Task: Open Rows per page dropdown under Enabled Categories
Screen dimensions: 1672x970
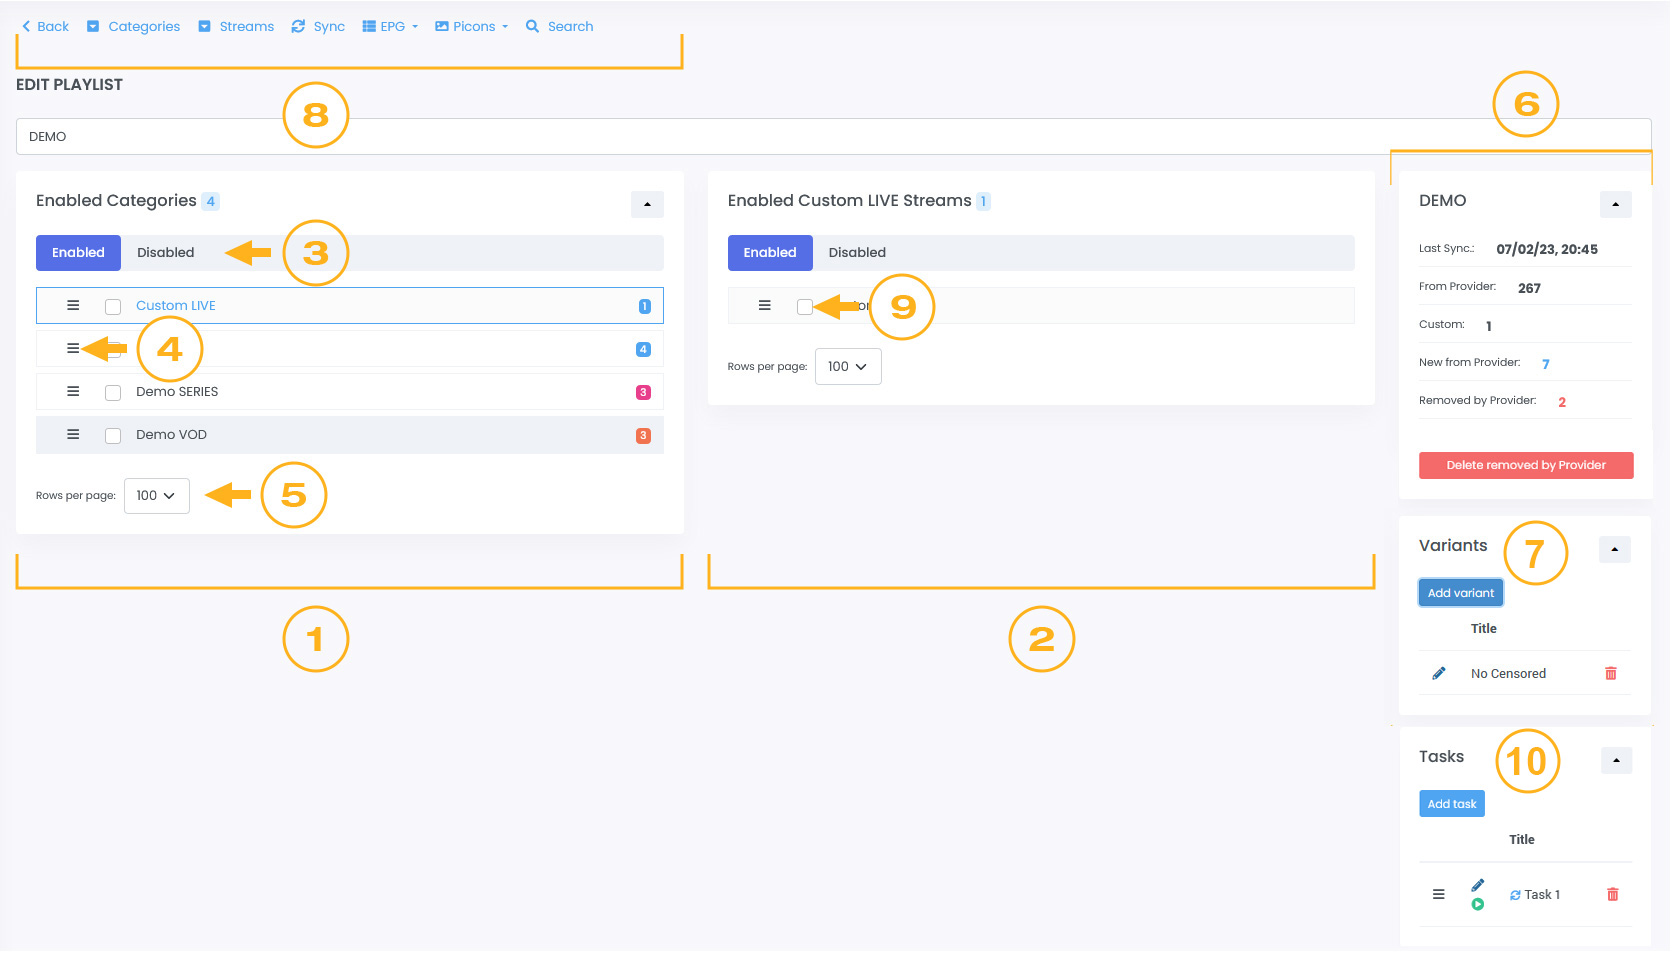Action: [156, 496]
